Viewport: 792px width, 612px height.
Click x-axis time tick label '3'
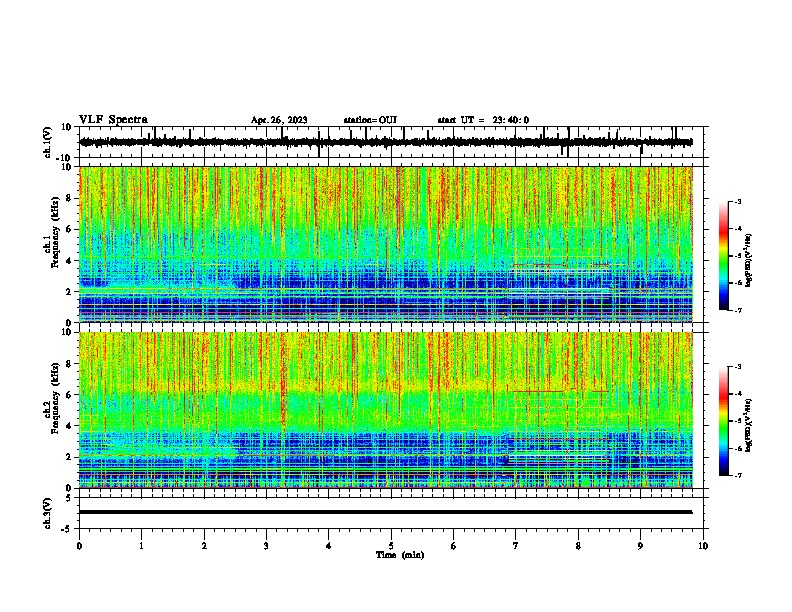click(x=266, y=546)
